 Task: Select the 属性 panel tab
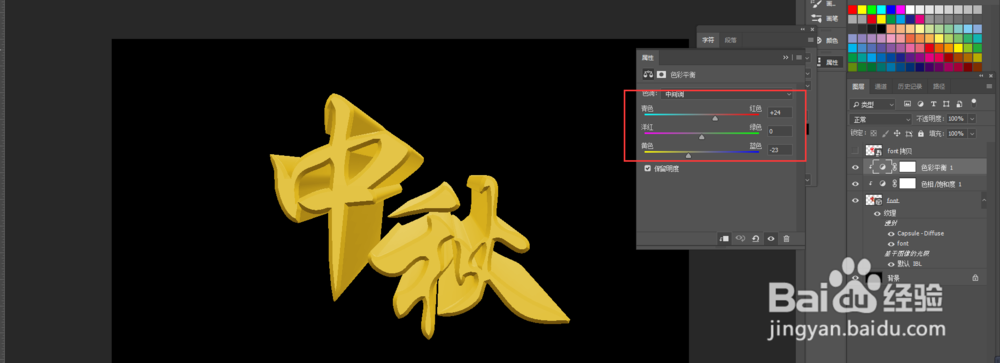point(647,58)
